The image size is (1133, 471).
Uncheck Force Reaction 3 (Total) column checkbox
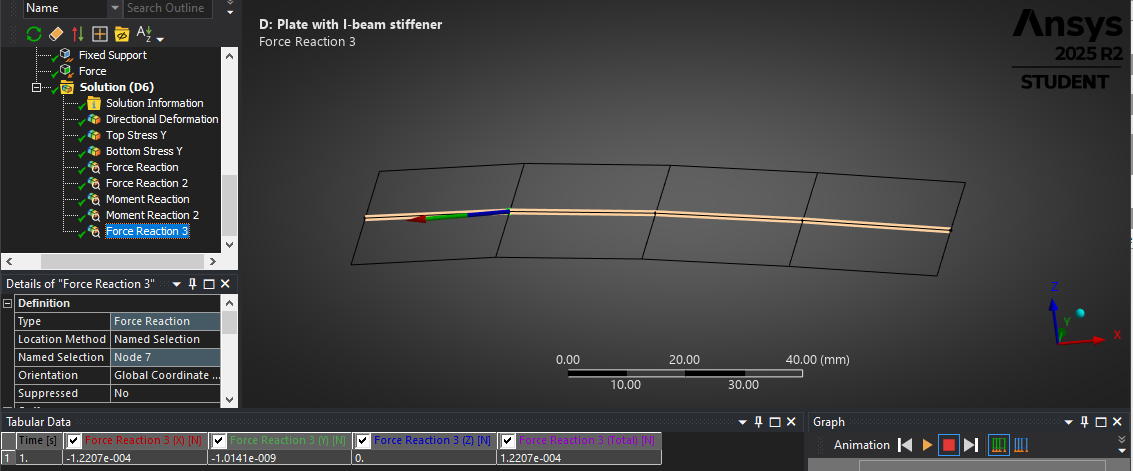508,441
